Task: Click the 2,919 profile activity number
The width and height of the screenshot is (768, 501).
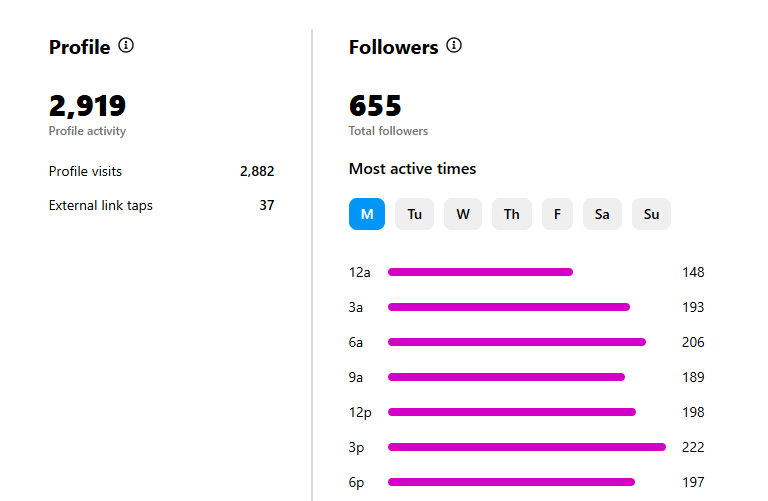Action: (x=88, y=106)
